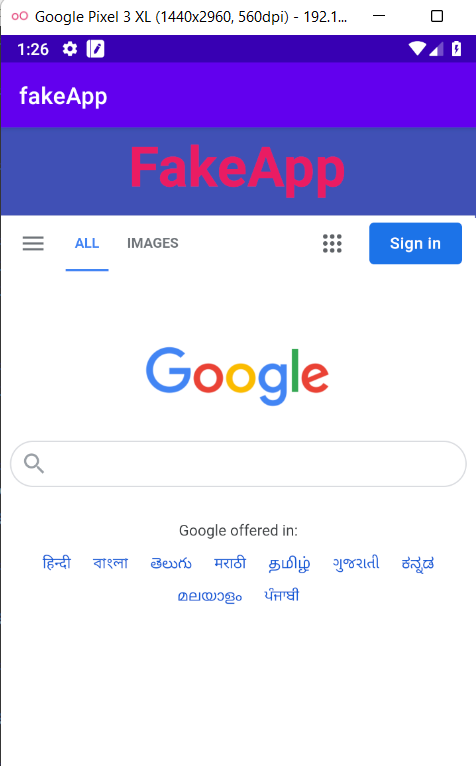Viewport: 476px width, 766px height.
Task: Click the pink FakeApp banner heading
Action: 238,169
